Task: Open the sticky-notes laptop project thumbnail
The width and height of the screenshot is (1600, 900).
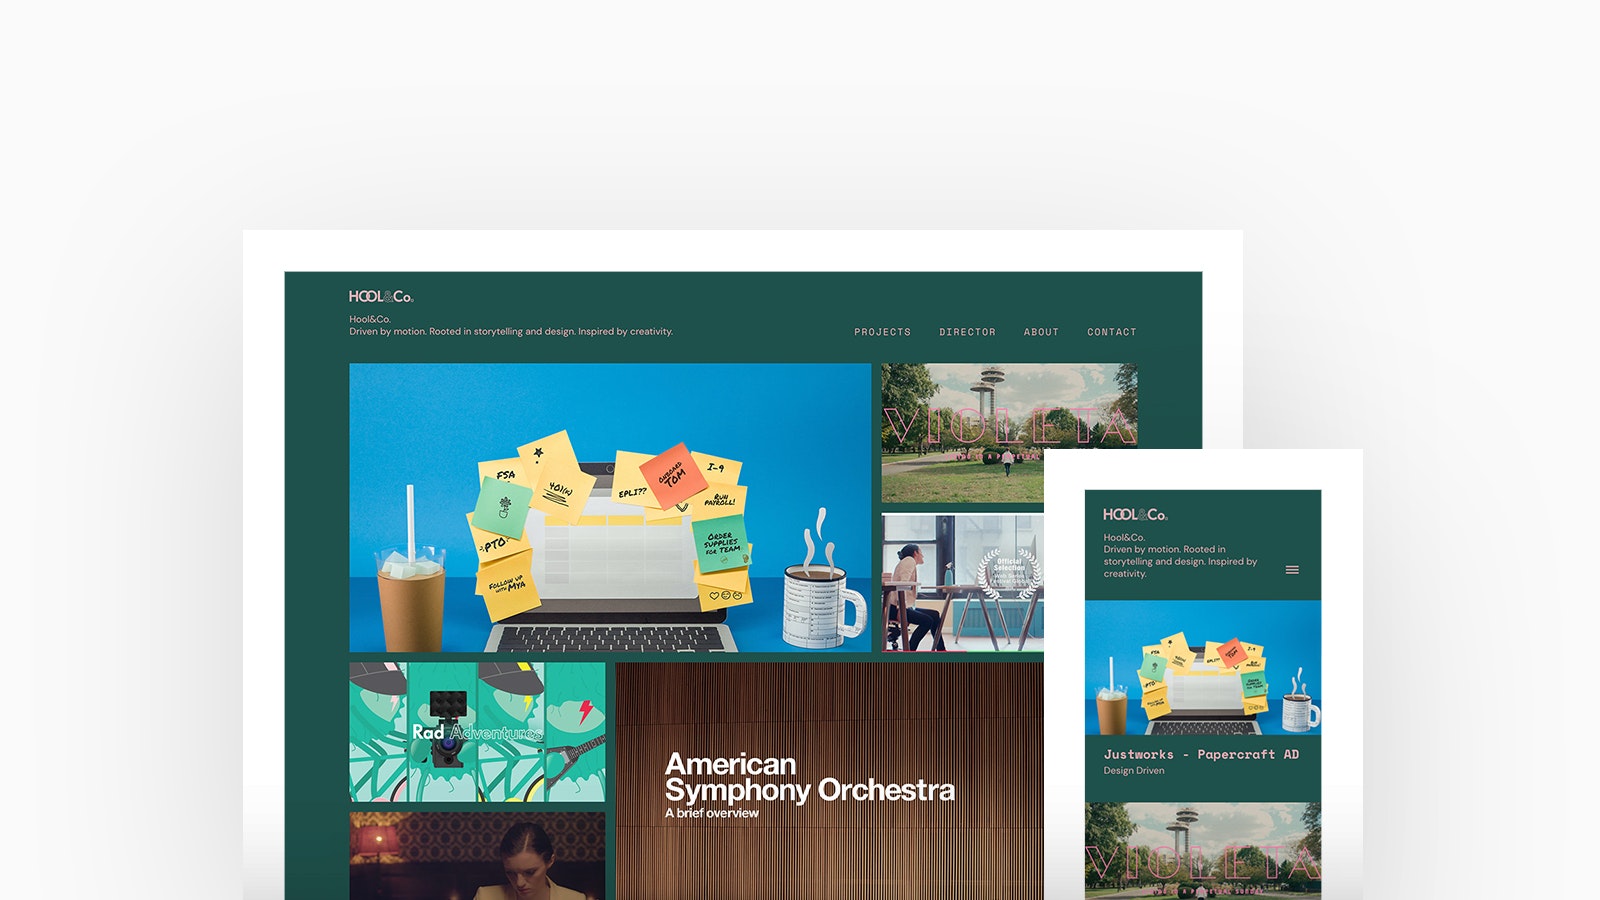Action: pyautogui.click(x=610, y=508)
